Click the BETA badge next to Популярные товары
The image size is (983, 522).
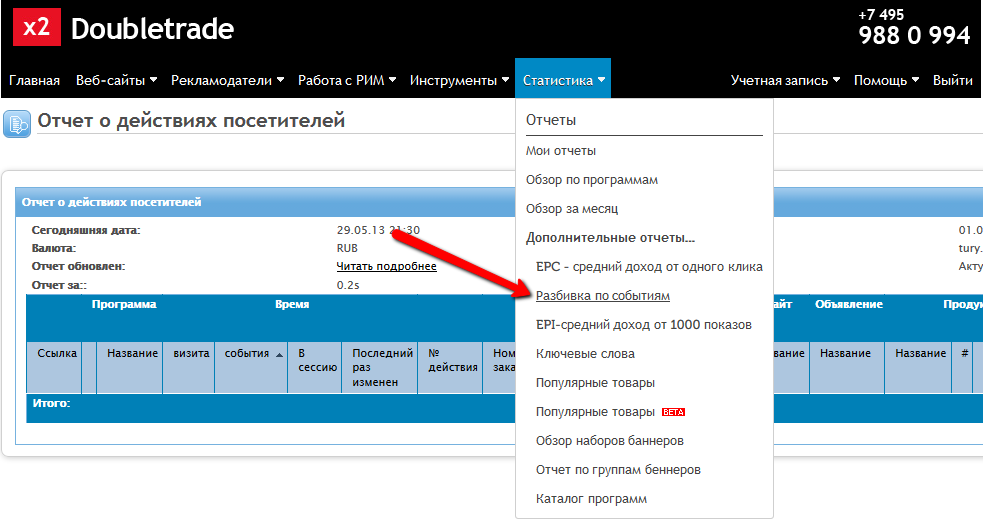coord(673,412)
